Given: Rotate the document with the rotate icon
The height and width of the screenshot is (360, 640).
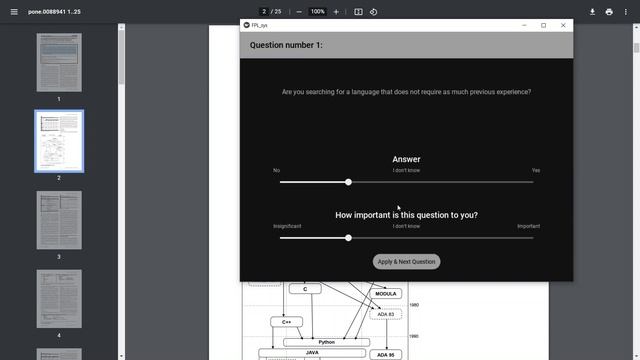Looking at the screenshot, I should pos(373,12).
